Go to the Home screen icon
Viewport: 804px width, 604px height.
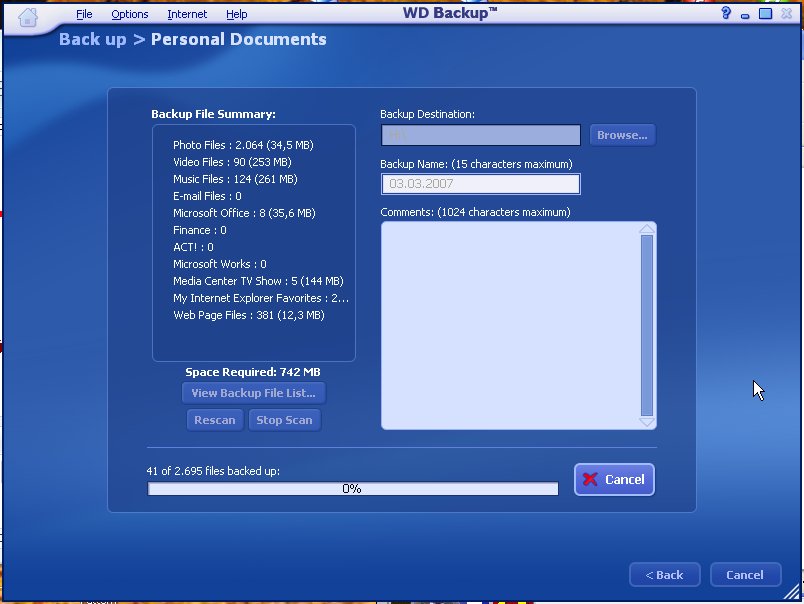tap(28, 17)
